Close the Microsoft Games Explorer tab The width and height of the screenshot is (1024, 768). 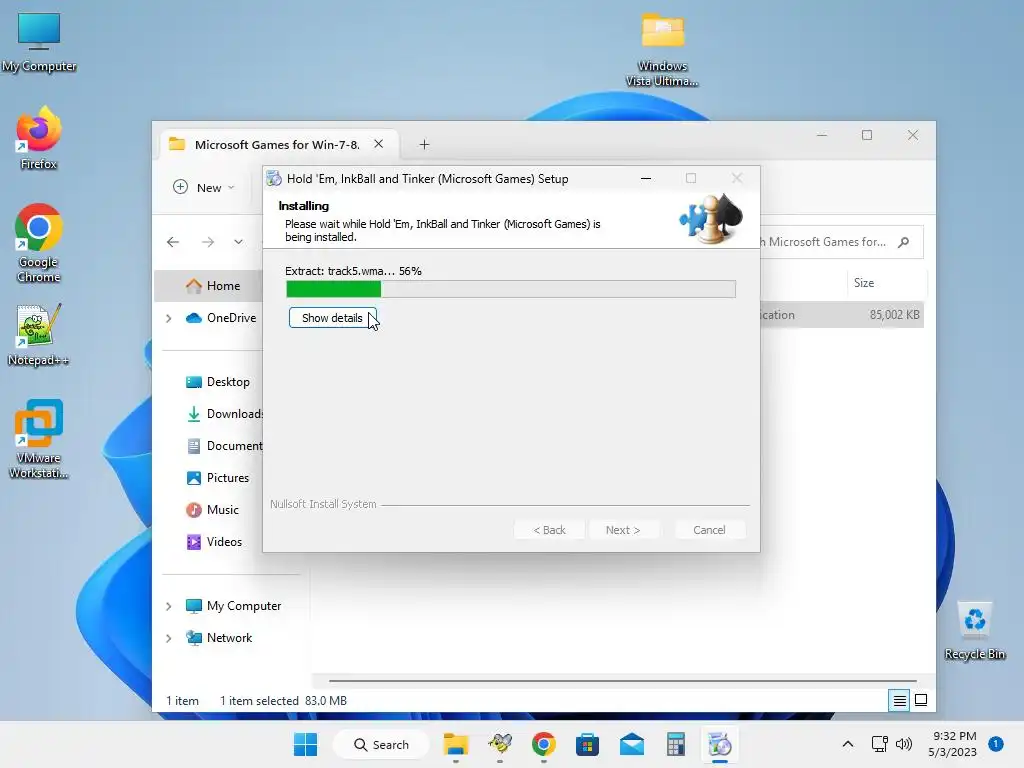379,144
